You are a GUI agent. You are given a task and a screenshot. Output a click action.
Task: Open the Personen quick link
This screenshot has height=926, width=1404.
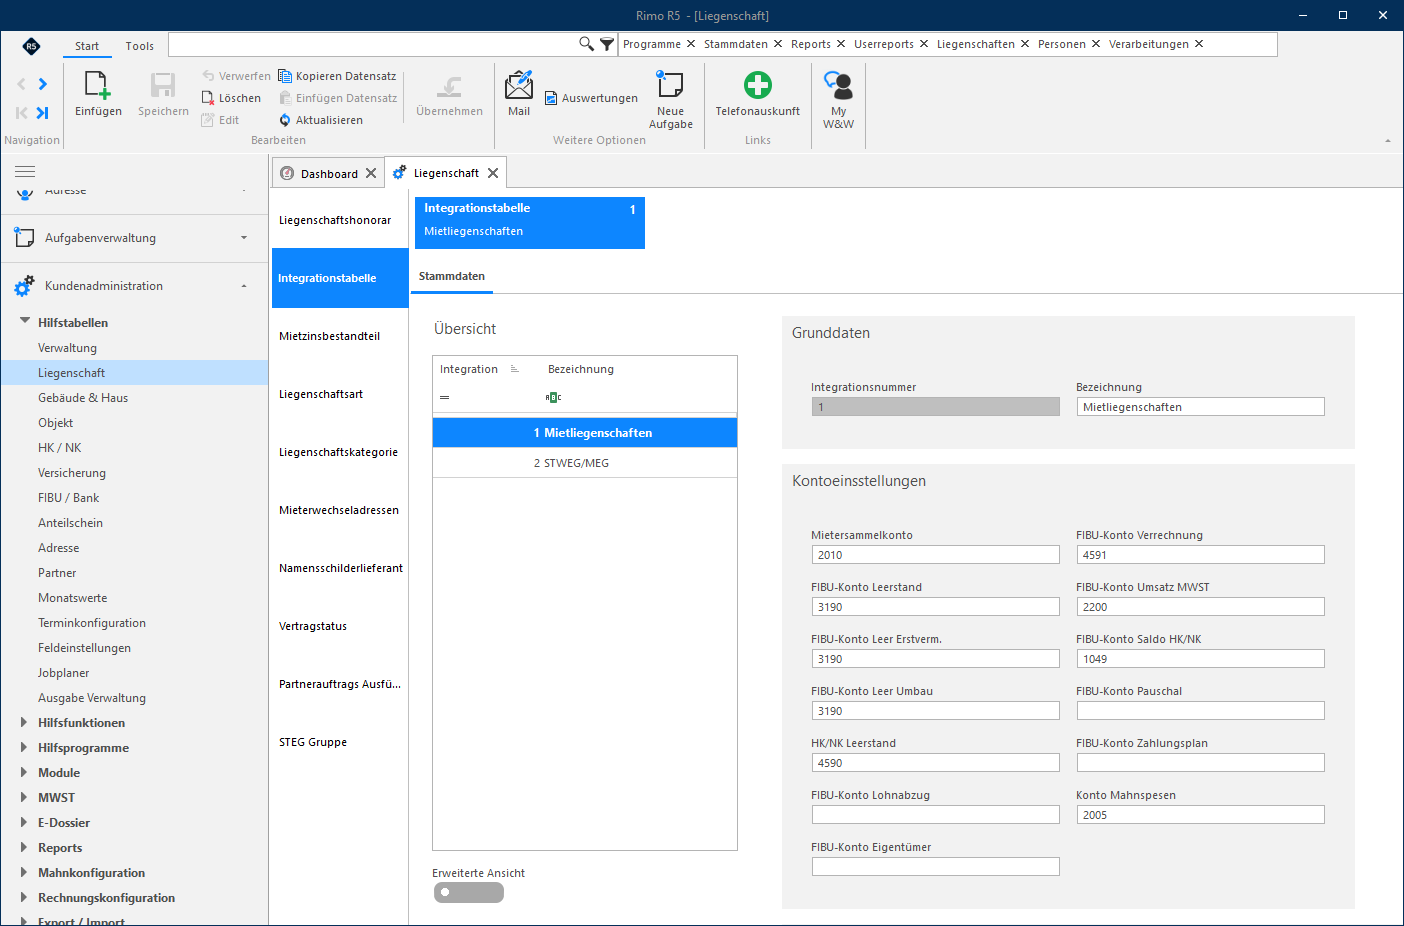1062,44
